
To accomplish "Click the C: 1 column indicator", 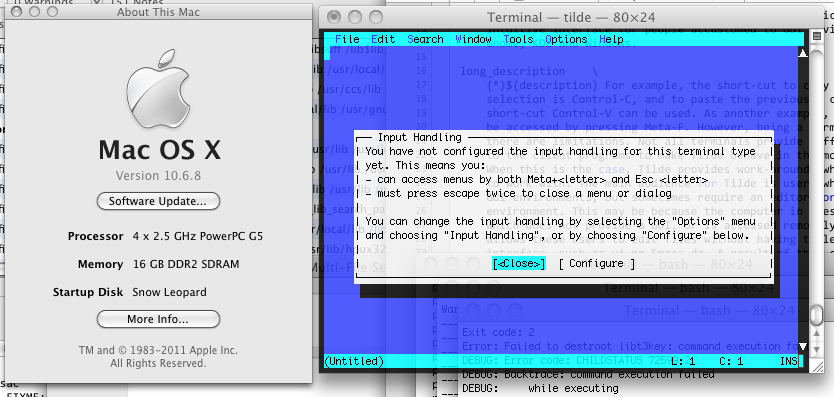I will (x=731, y=361).
